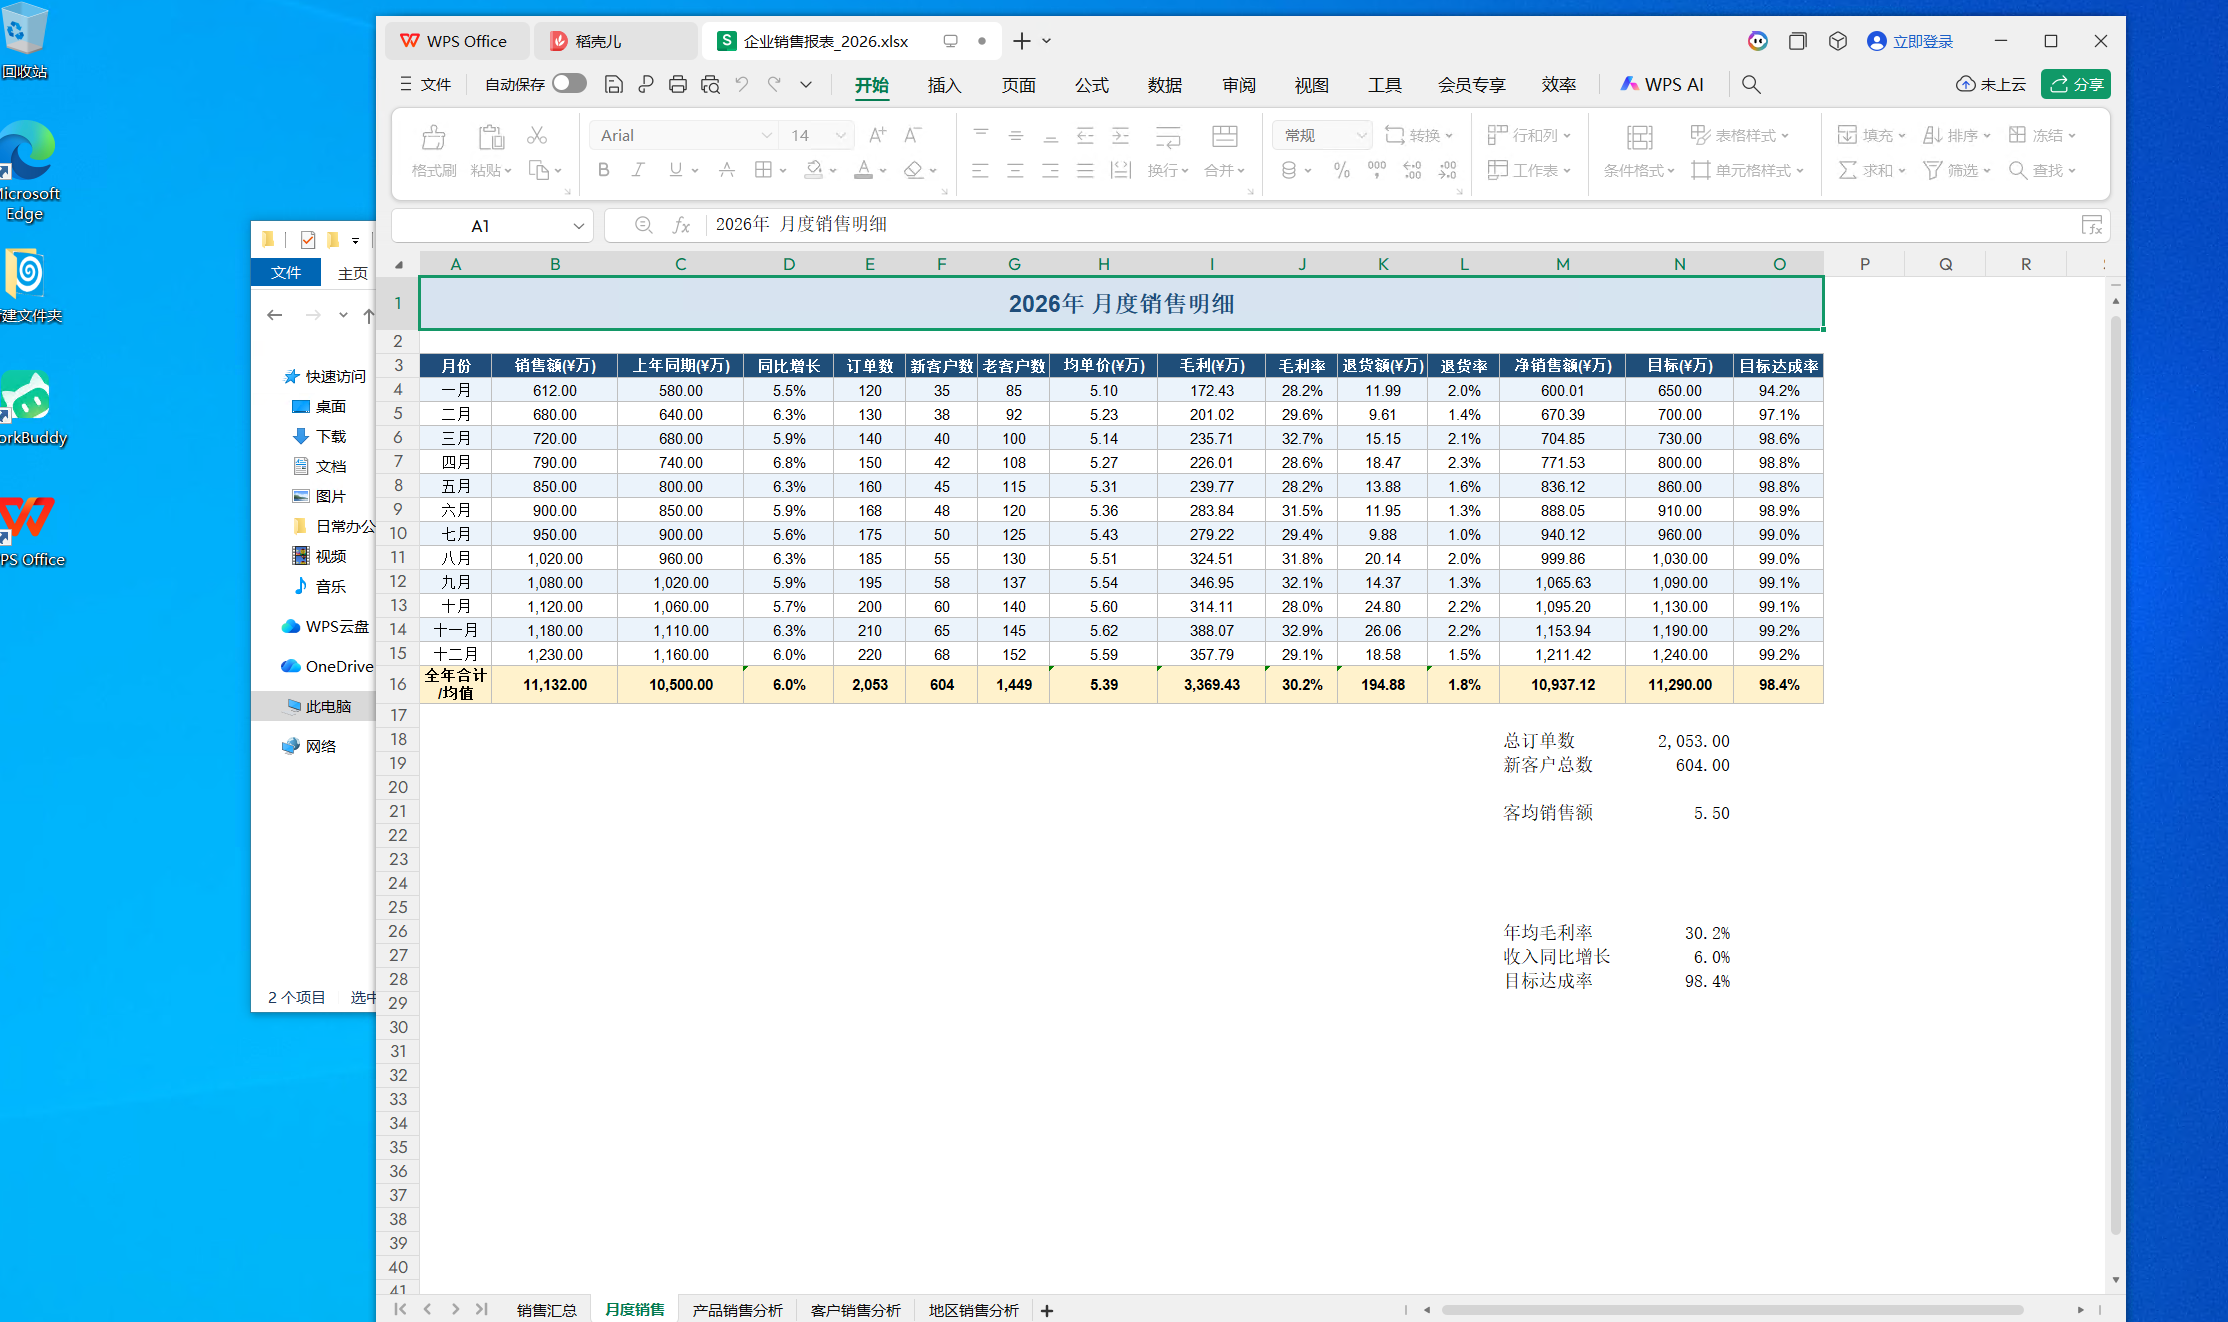Viewport: 2228px width, 1322px height.
Task: Toggle the AutoSave (自动保存) switch
Action: tap(569, 83)
